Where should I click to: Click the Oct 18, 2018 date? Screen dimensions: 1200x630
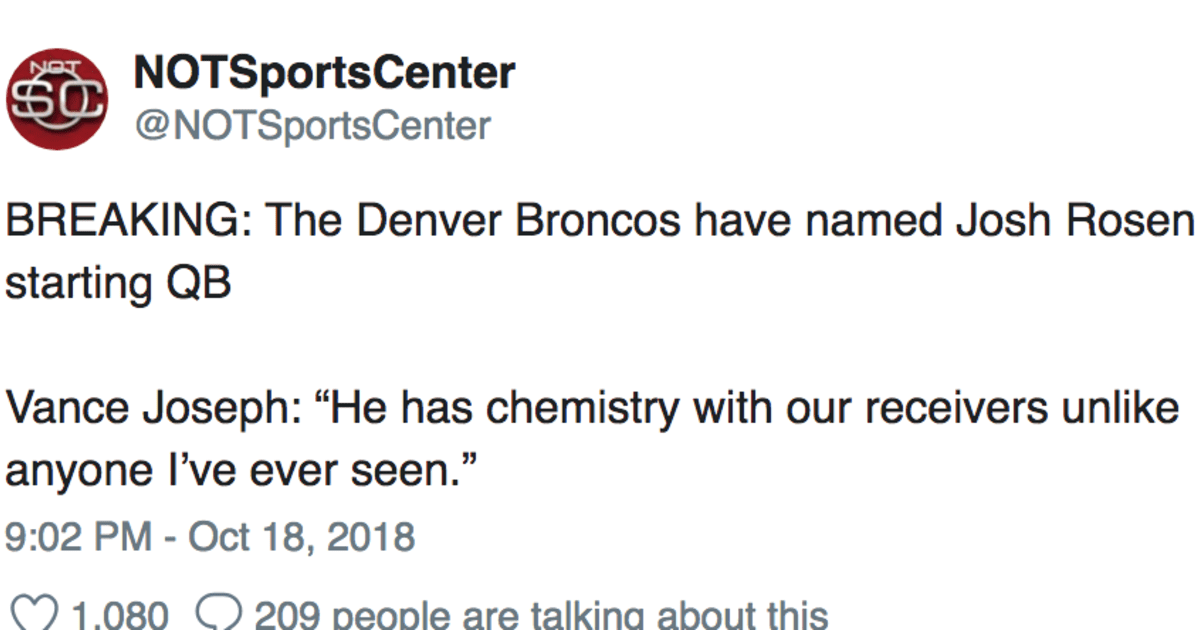click(300, 538)
